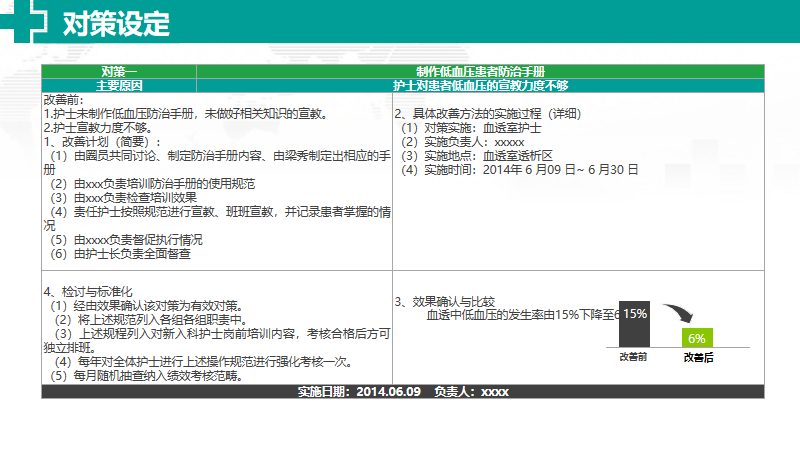800x450 pixels.
Task: Click line 2.护士宣教力度不够
Action: click(98, 128)
